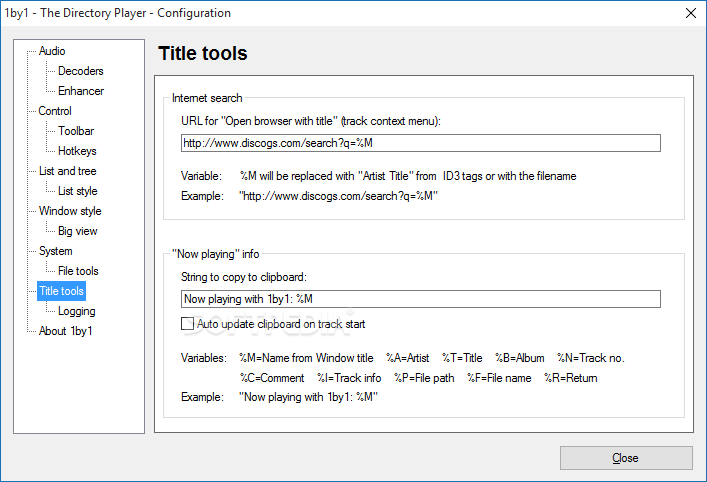Screen dimensions: 707x482
Task: Select Window style in the tree
Action: point(70,211)
